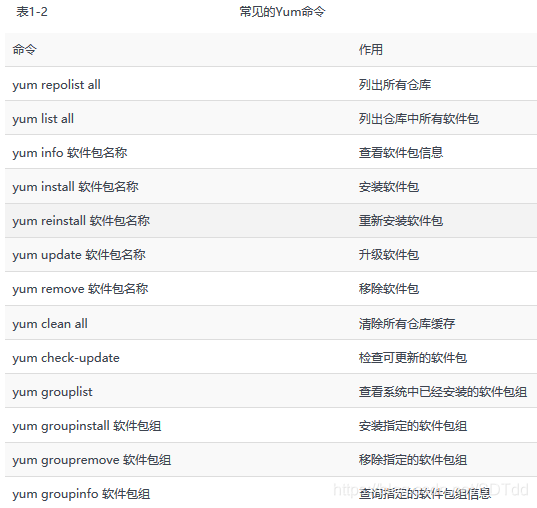Viewport: 537px width, 508px height.
Task: Select the '安装指定的软件包组' cell
Action: pos(413,426)
